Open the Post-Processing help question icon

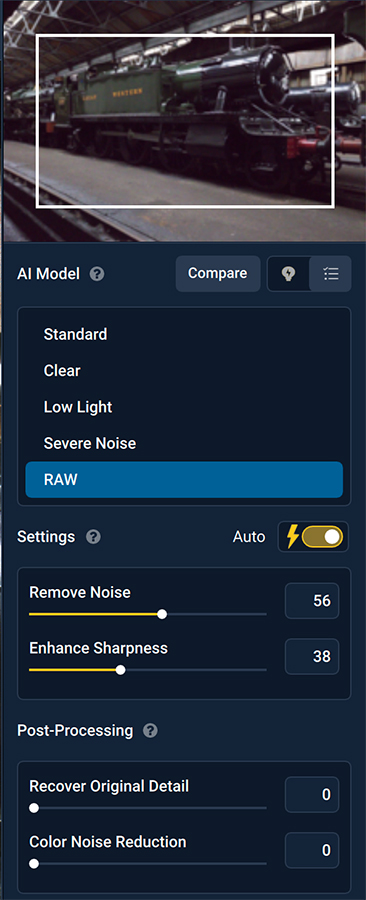click(x=150, y=731)
